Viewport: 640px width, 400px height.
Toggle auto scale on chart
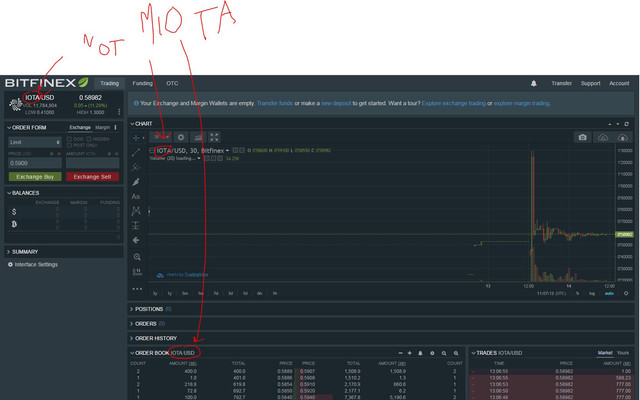coord(609,293)
